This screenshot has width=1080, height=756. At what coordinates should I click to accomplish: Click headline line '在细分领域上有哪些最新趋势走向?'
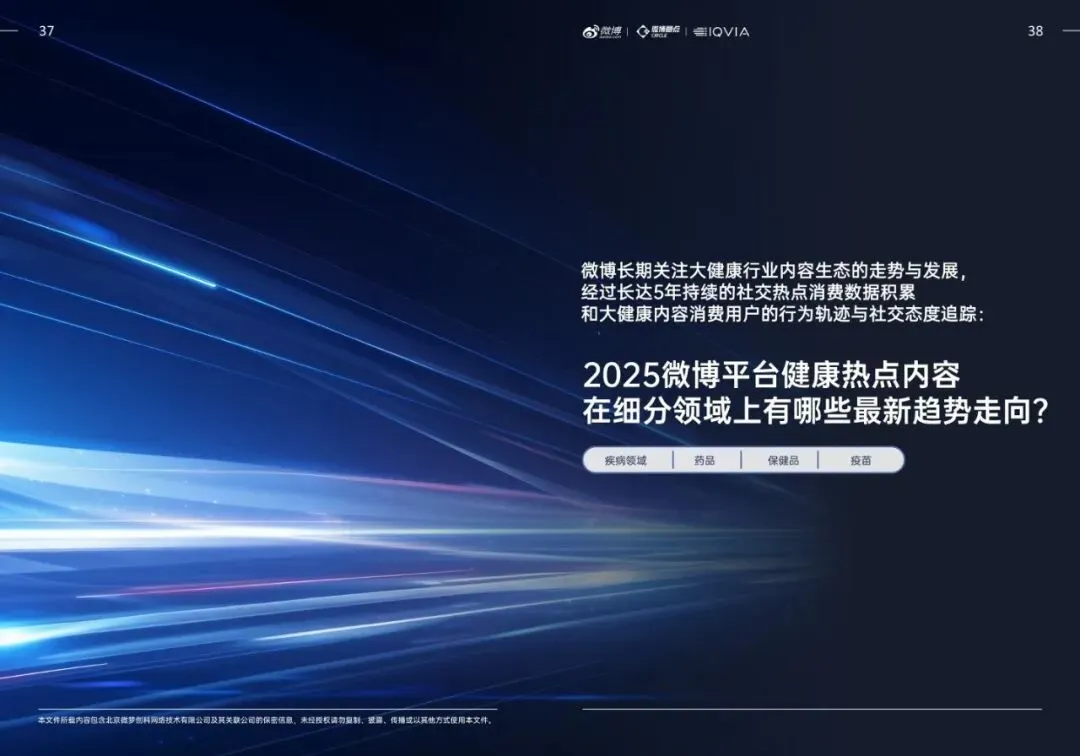coord(816,412)
